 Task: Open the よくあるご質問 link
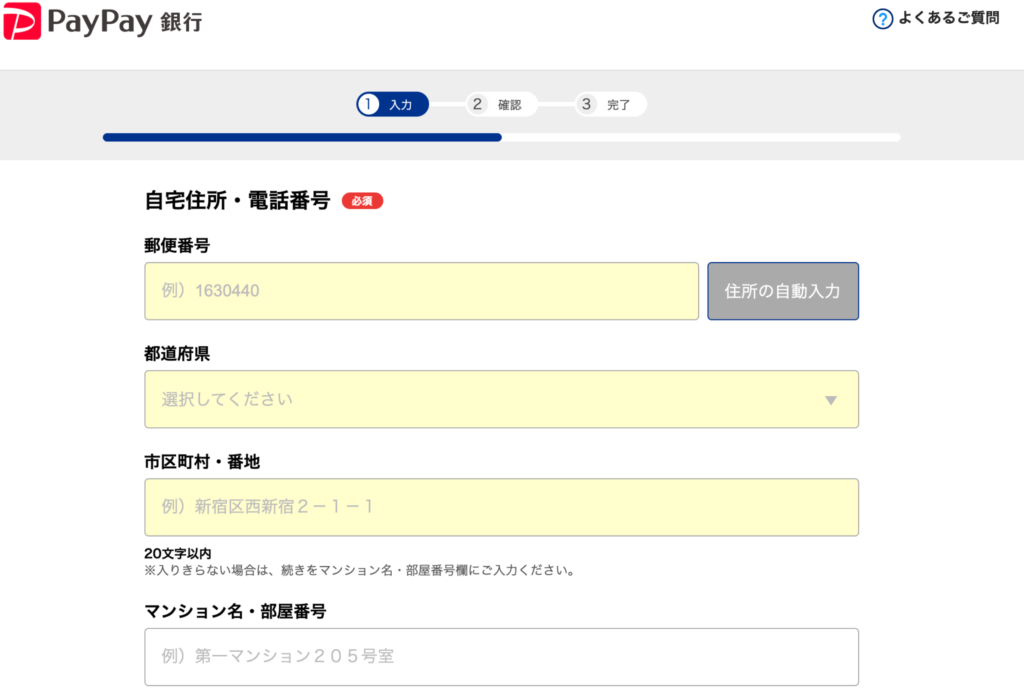[948, 19]
